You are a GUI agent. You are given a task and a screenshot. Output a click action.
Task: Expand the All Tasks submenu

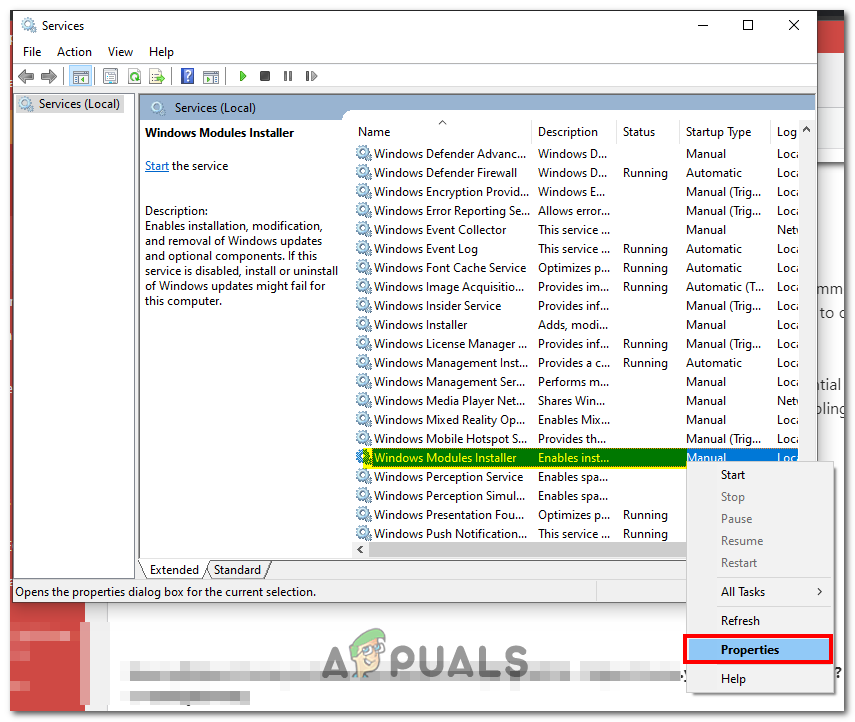click(x=760, y=592)
